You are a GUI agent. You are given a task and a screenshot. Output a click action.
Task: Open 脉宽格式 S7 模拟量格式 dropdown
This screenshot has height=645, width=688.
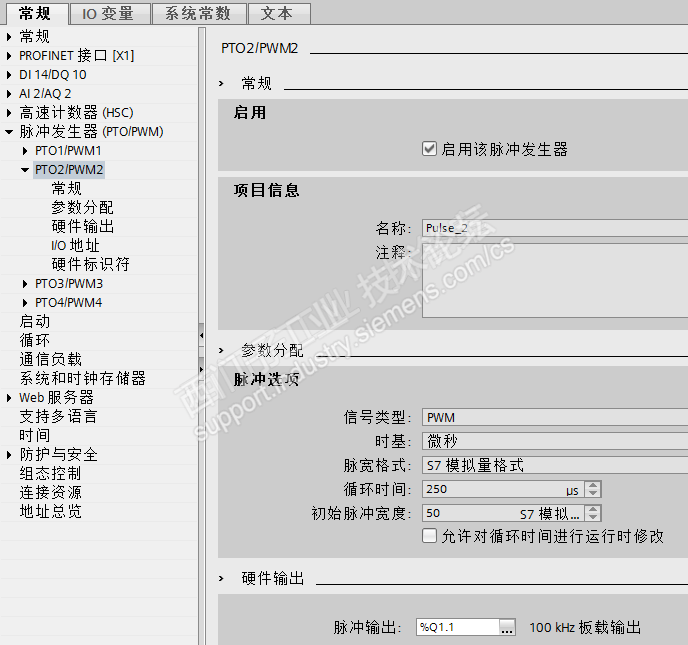click(555, 465)
